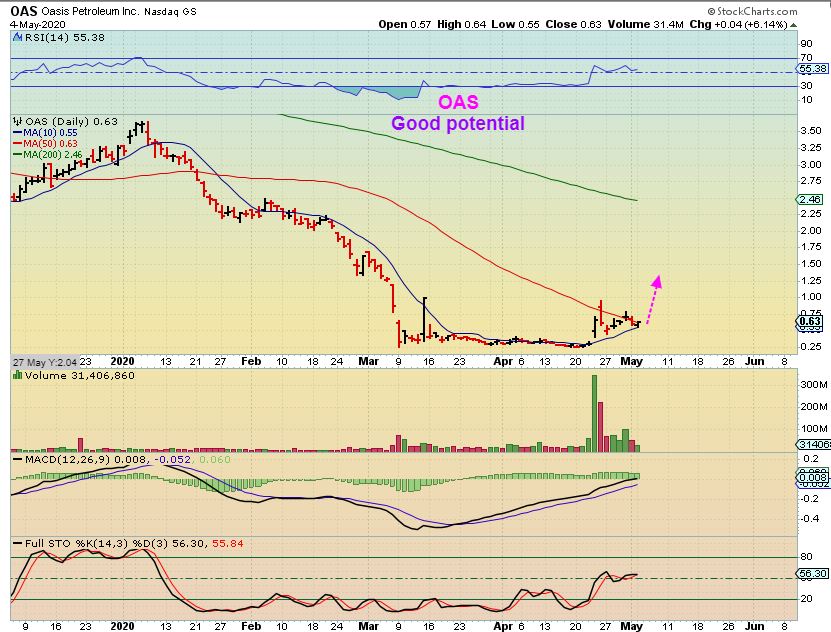Image resolution: width=831 pixels, height=632 pixels.
Task: Click the Good potential annotation text
Action: click(458, 123)
